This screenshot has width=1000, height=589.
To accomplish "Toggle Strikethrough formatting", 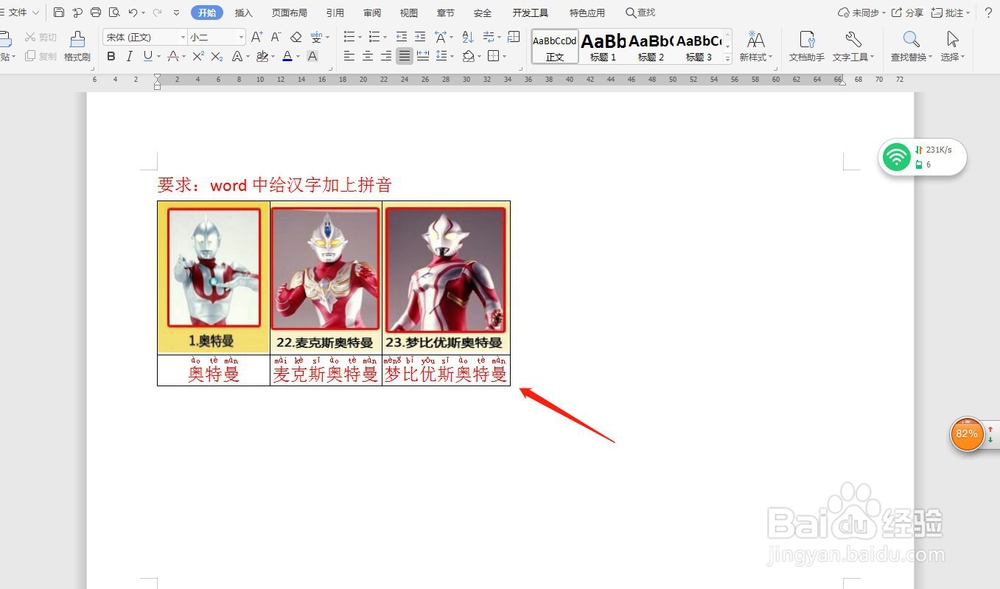I will [172, 56].
